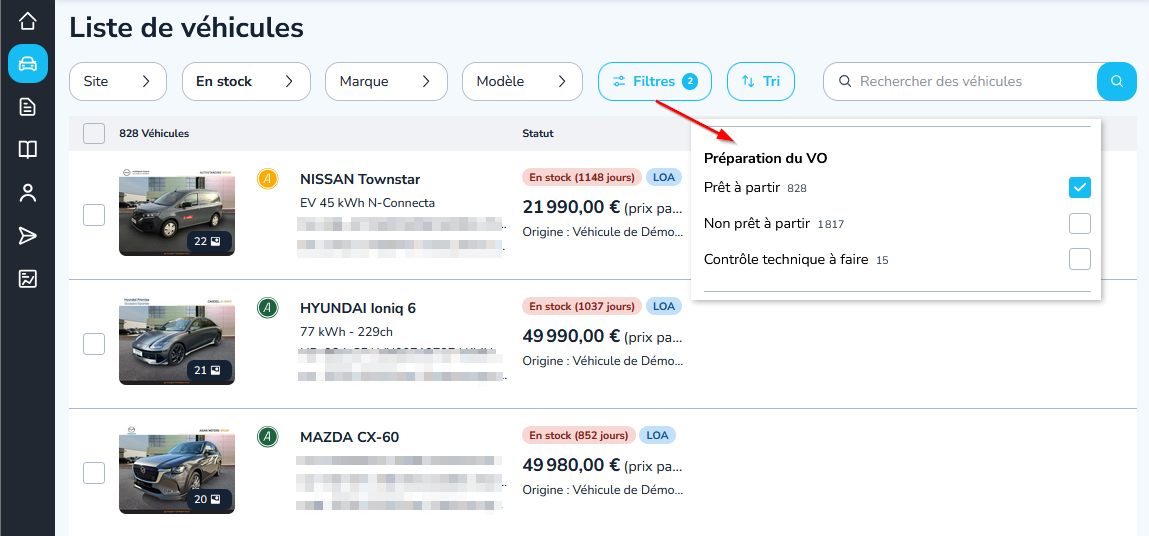This screenshot has height=536, width=1149.
Task: Click the orange A badge on NISSAN Townstar
Action: [x=267, y=178]
